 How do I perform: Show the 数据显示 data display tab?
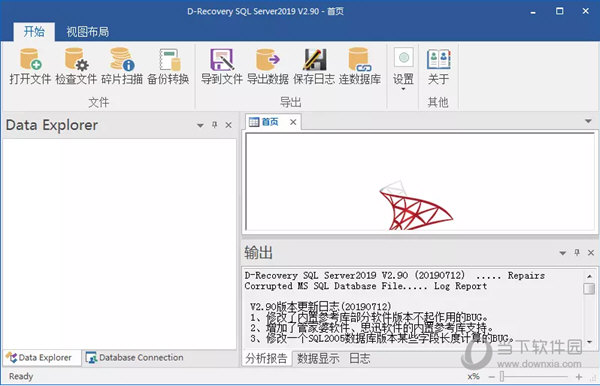tap(318, 358)
